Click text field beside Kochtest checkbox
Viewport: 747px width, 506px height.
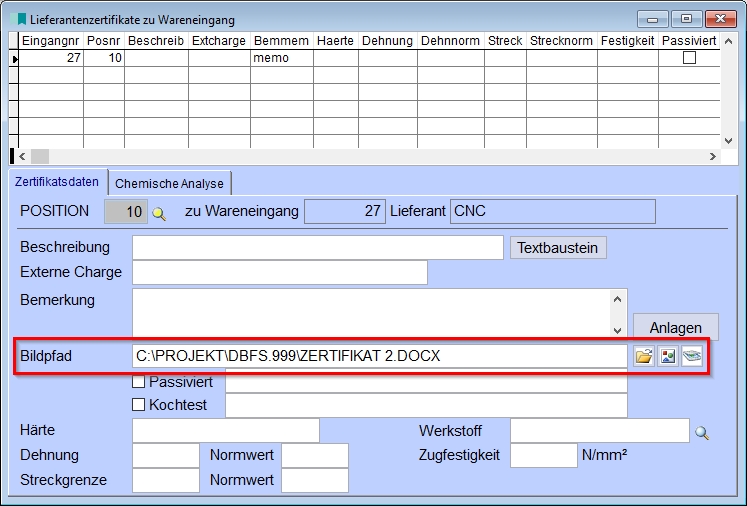tap(426, 405)
